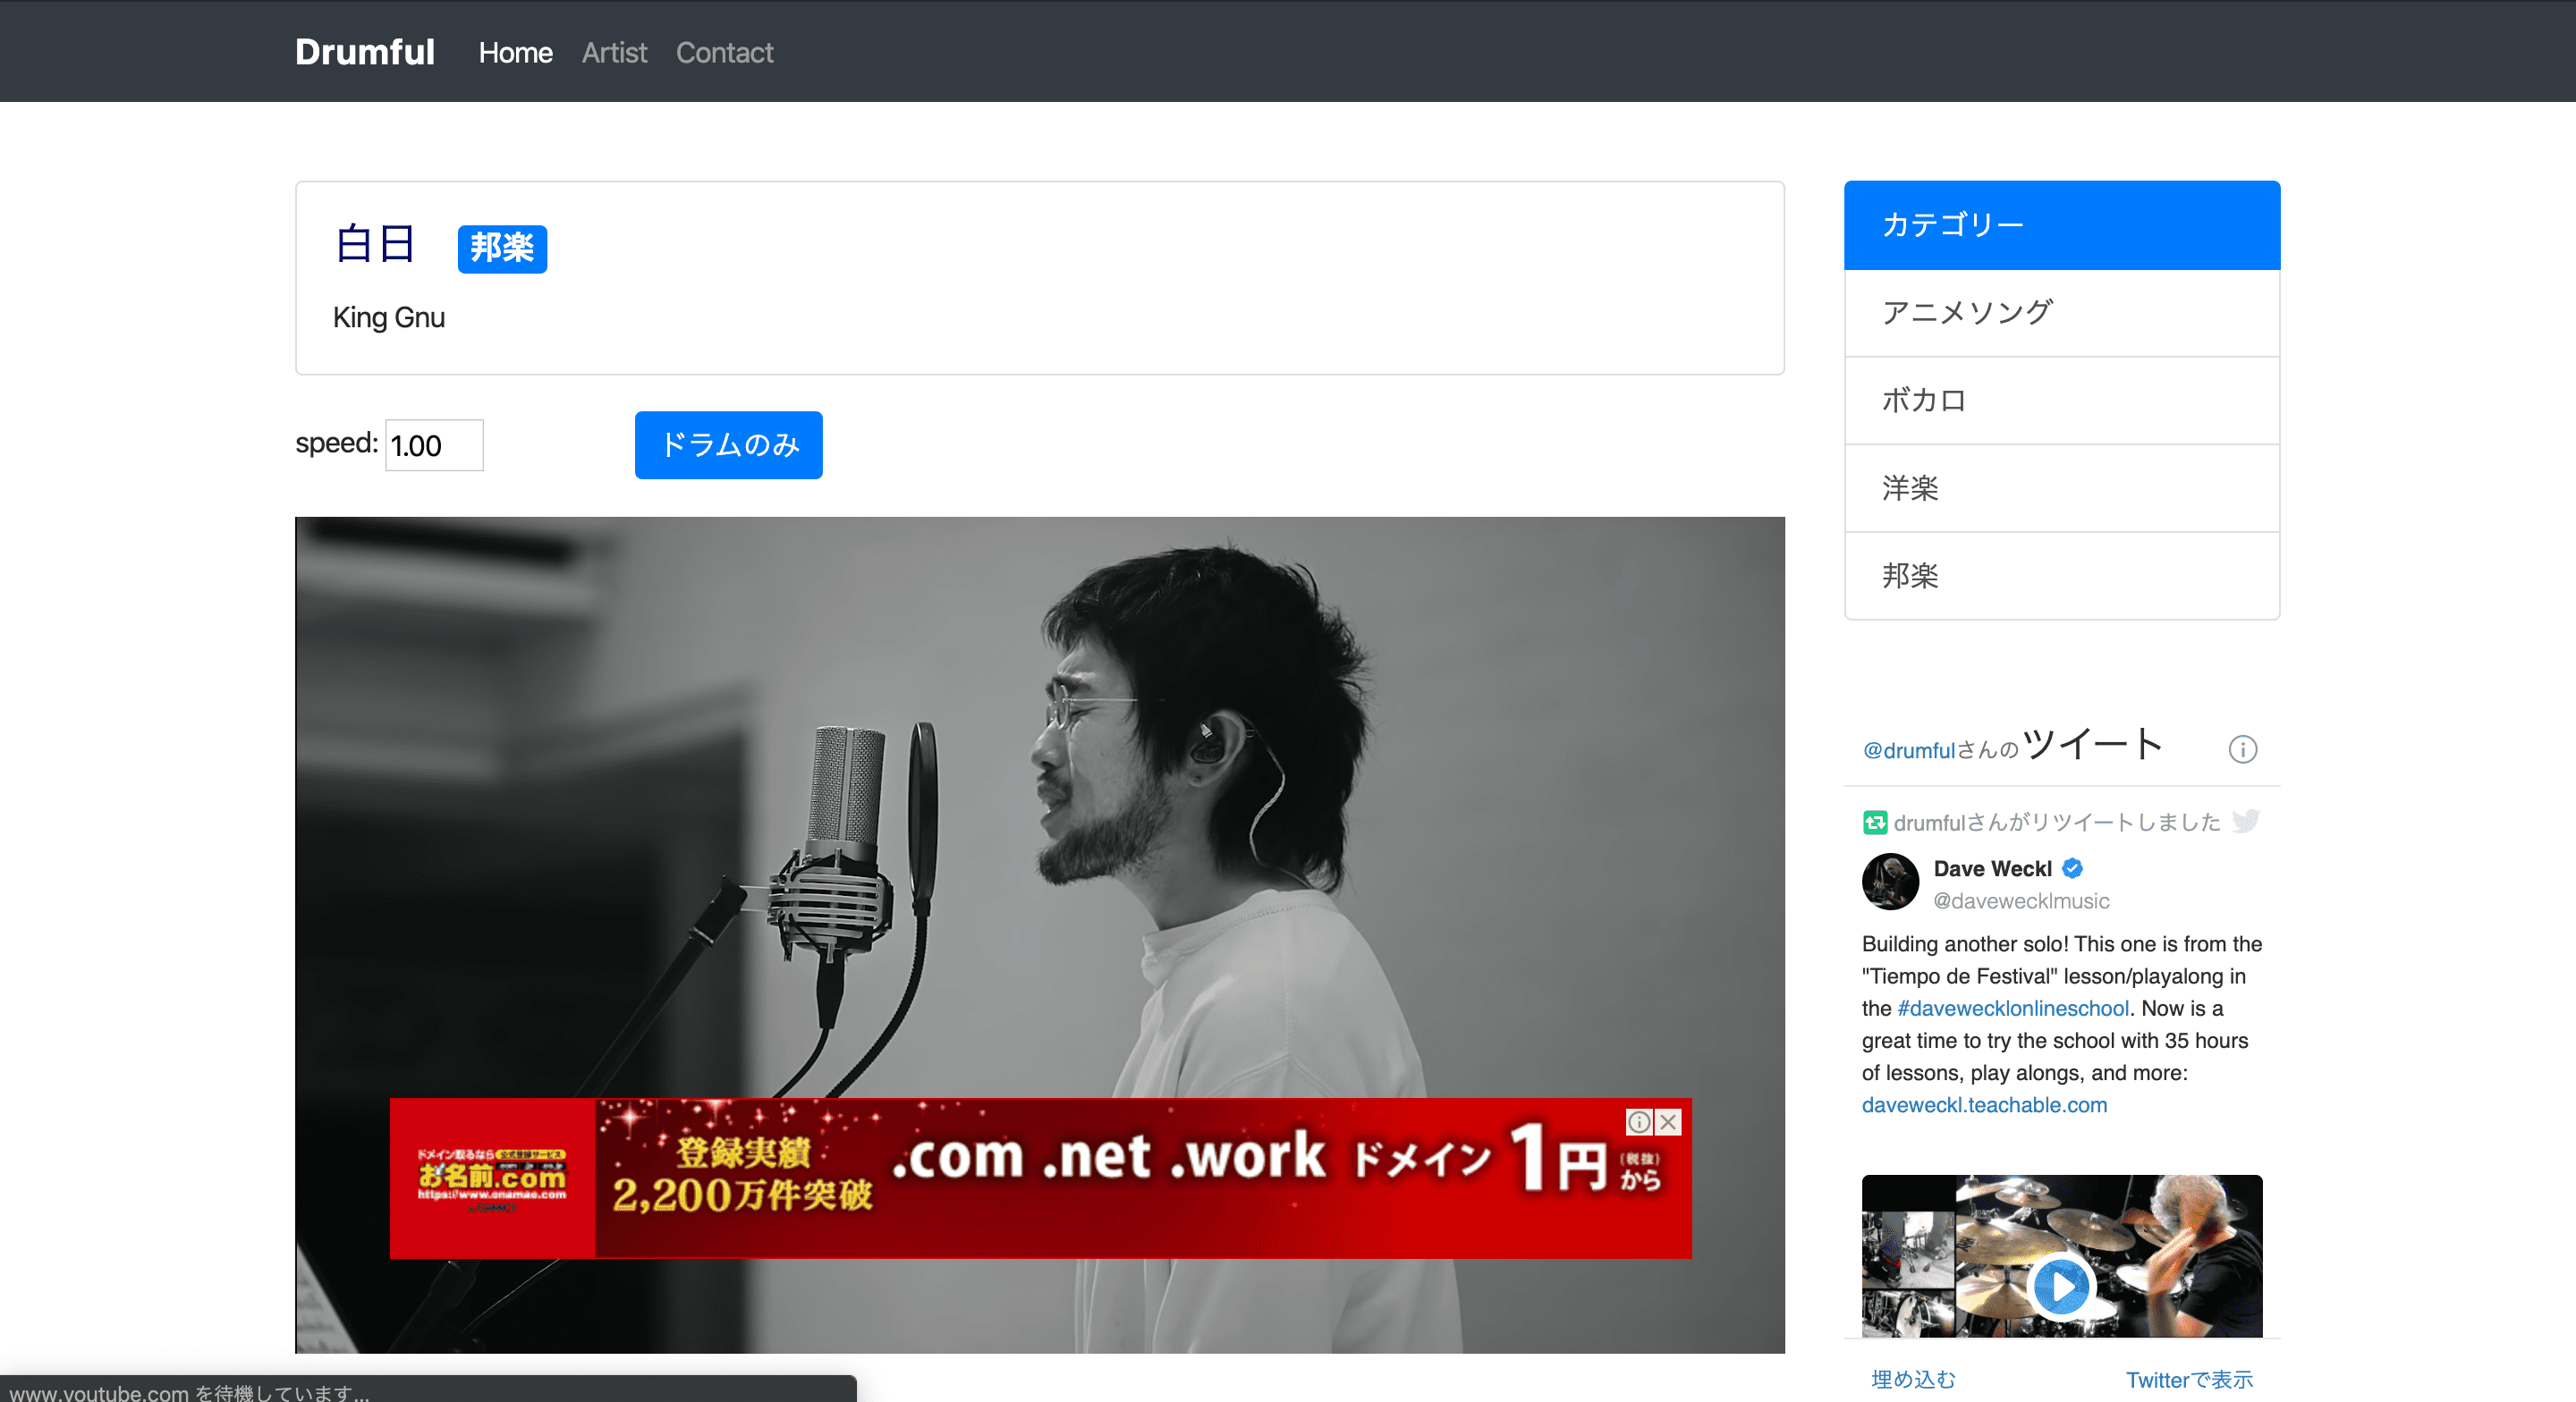This screenshot has height=1402, width=2576.
Task: Go to the Contact page
Action: [724, 52]
